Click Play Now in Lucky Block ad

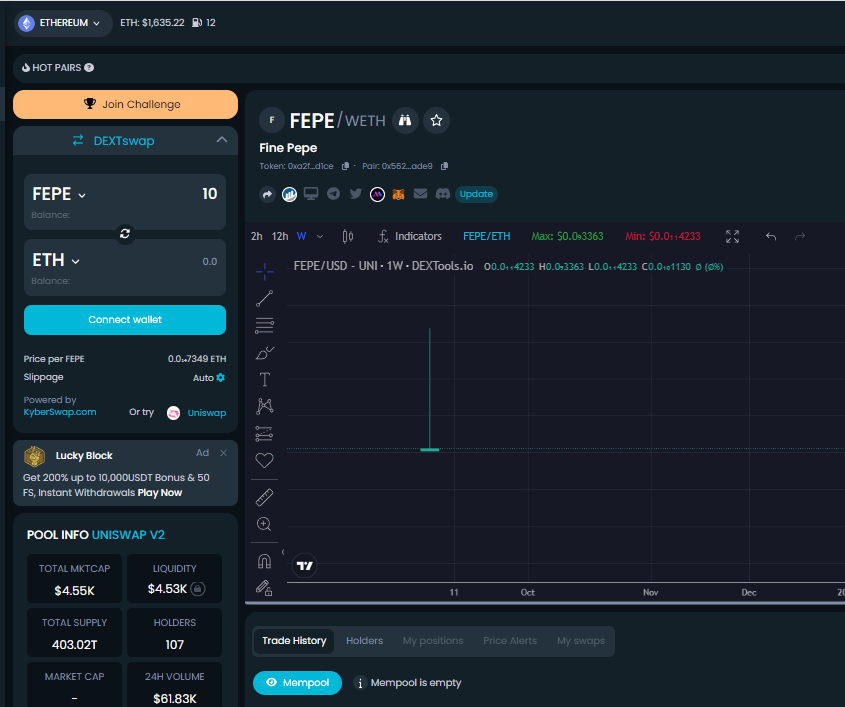[x=160, y=493]
